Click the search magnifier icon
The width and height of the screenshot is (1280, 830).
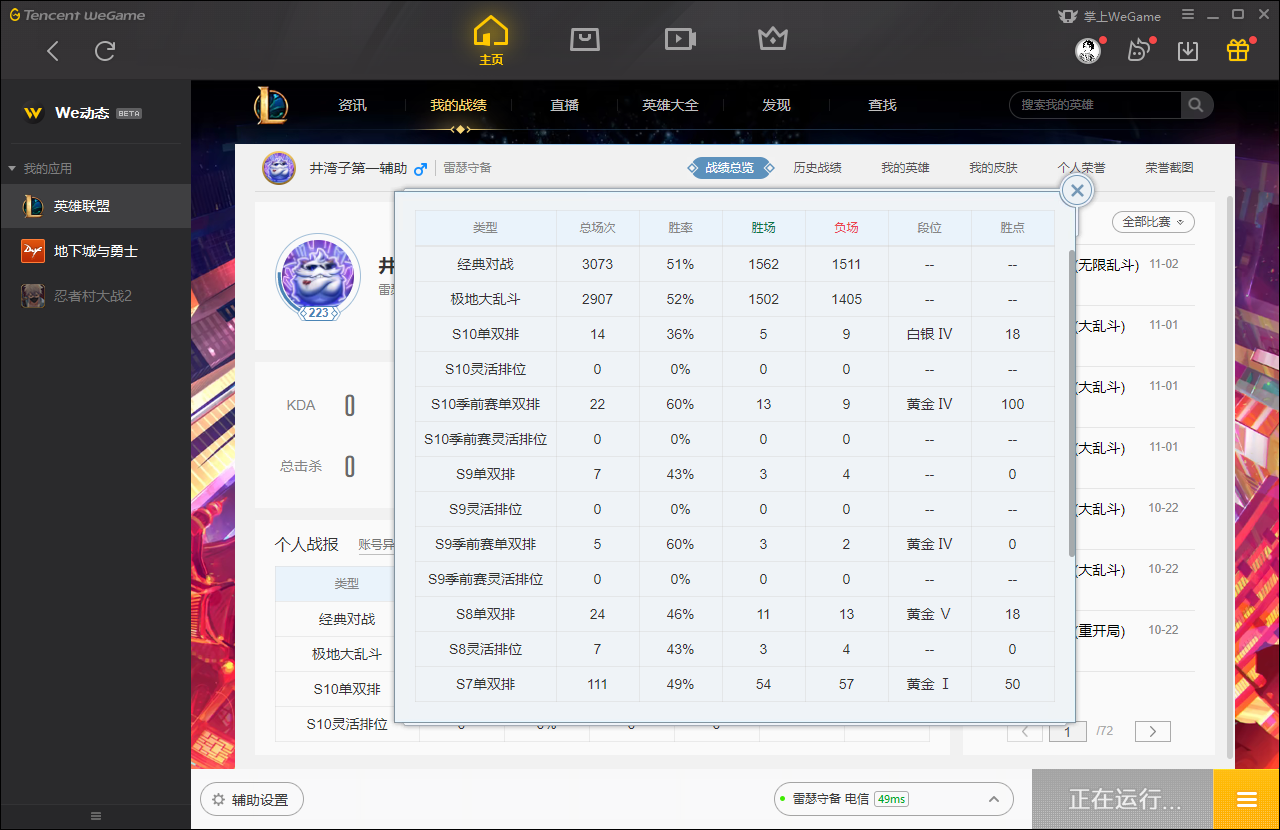tap(1196, 104)
